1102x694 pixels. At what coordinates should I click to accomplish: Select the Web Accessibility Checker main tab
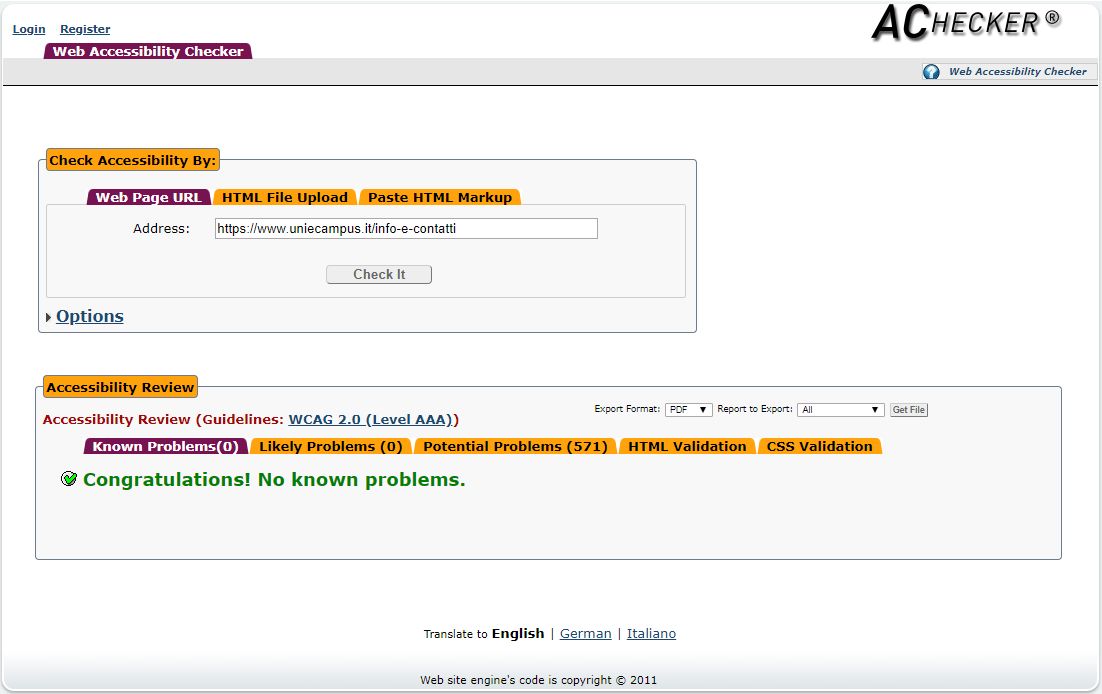coord(148,51)
